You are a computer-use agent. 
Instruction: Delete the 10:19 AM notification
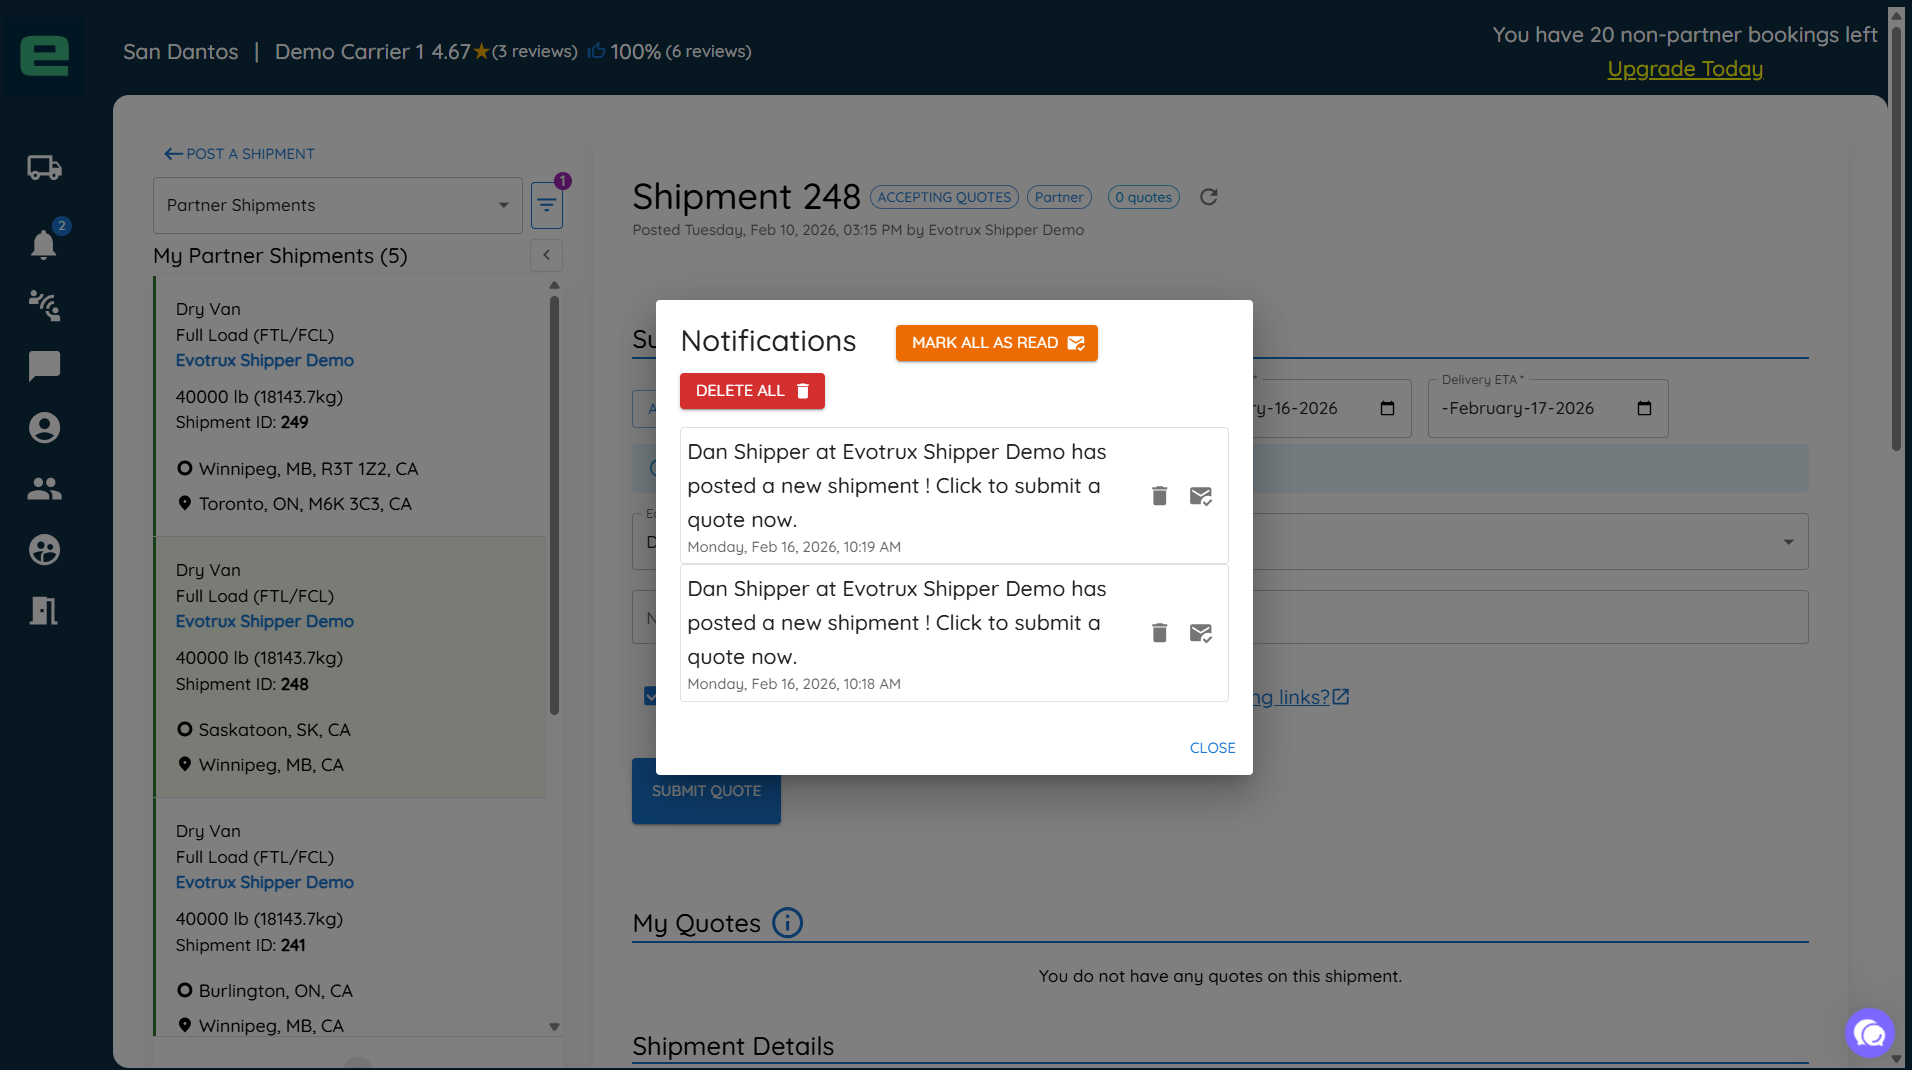(x=1159, y=496)
